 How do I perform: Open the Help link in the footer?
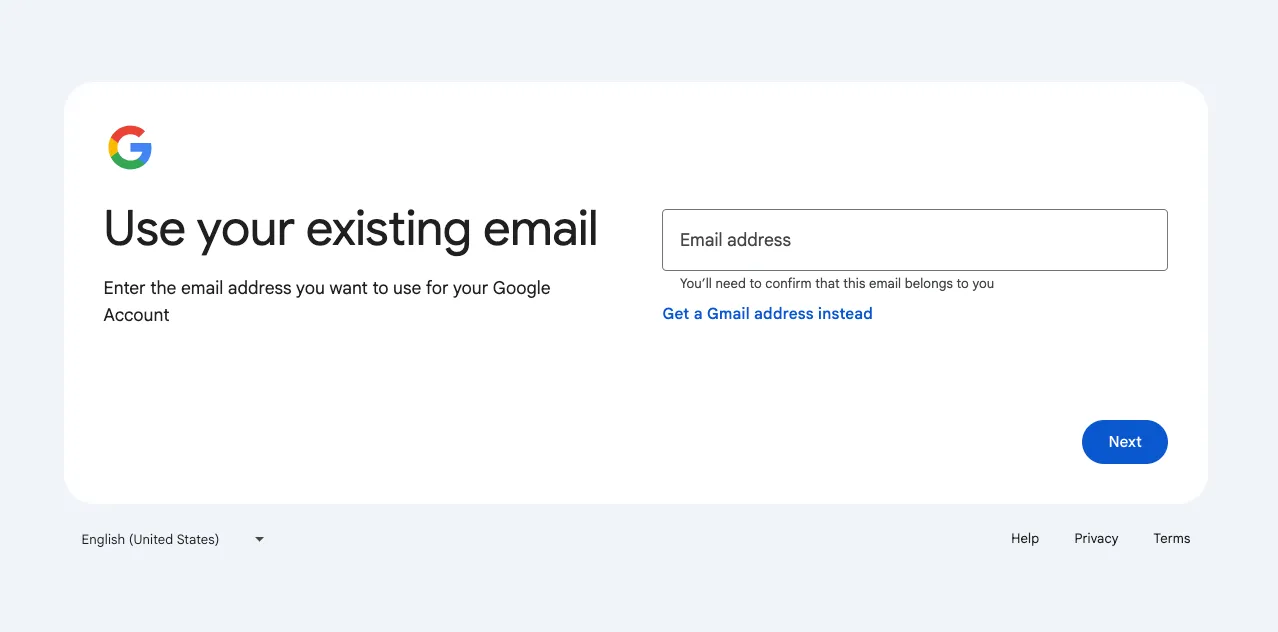point(1025,539)
